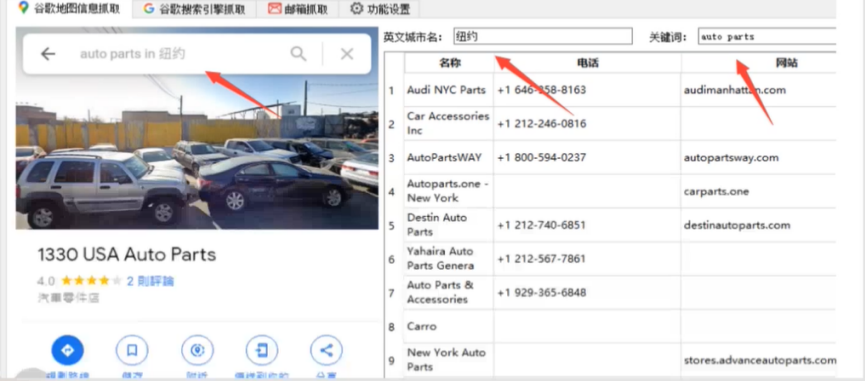Click the share icon button

point(326,350)
